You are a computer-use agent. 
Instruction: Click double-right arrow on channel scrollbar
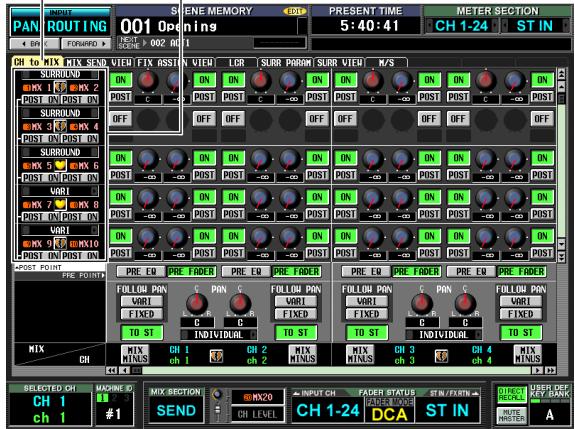point(550,370)
